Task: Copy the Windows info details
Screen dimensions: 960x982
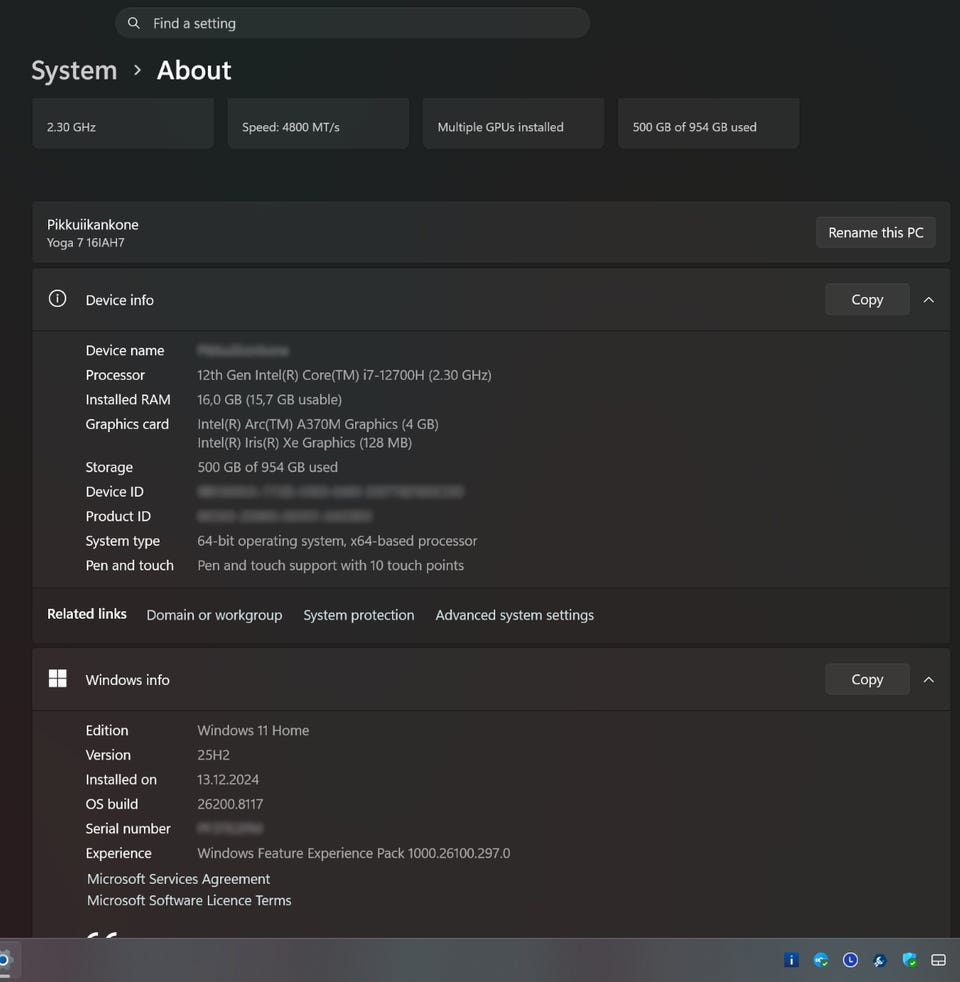Action: coord(866,679)
